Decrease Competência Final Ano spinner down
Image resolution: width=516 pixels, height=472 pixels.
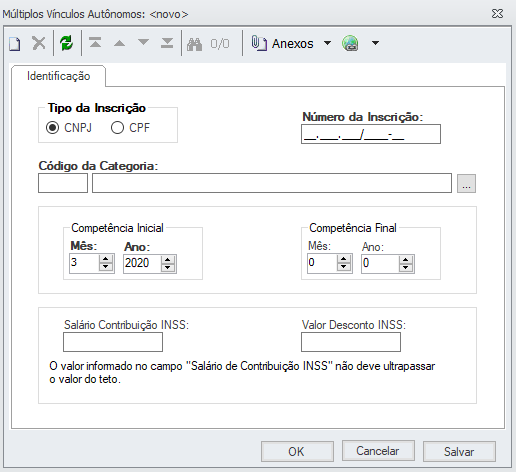point(406,267)
